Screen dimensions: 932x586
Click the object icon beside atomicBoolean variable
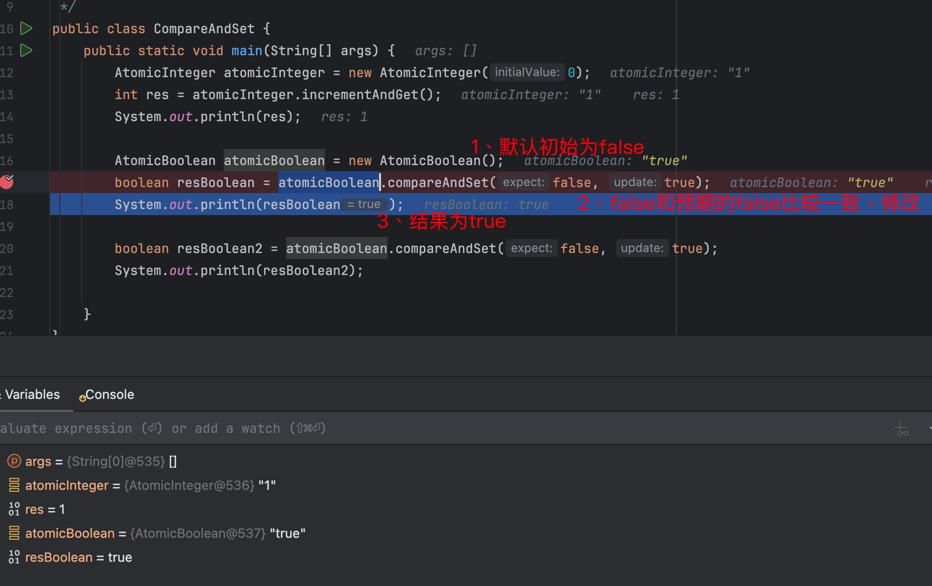click(x=14, y=534)
